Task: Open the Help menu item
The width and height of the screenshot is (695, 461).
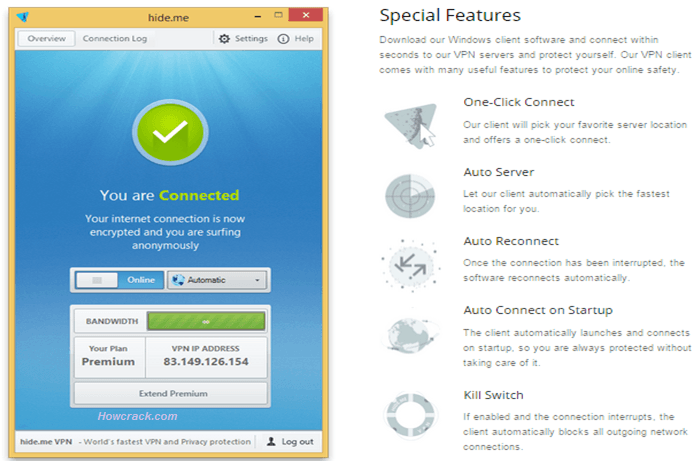Action: click(304, 39)
